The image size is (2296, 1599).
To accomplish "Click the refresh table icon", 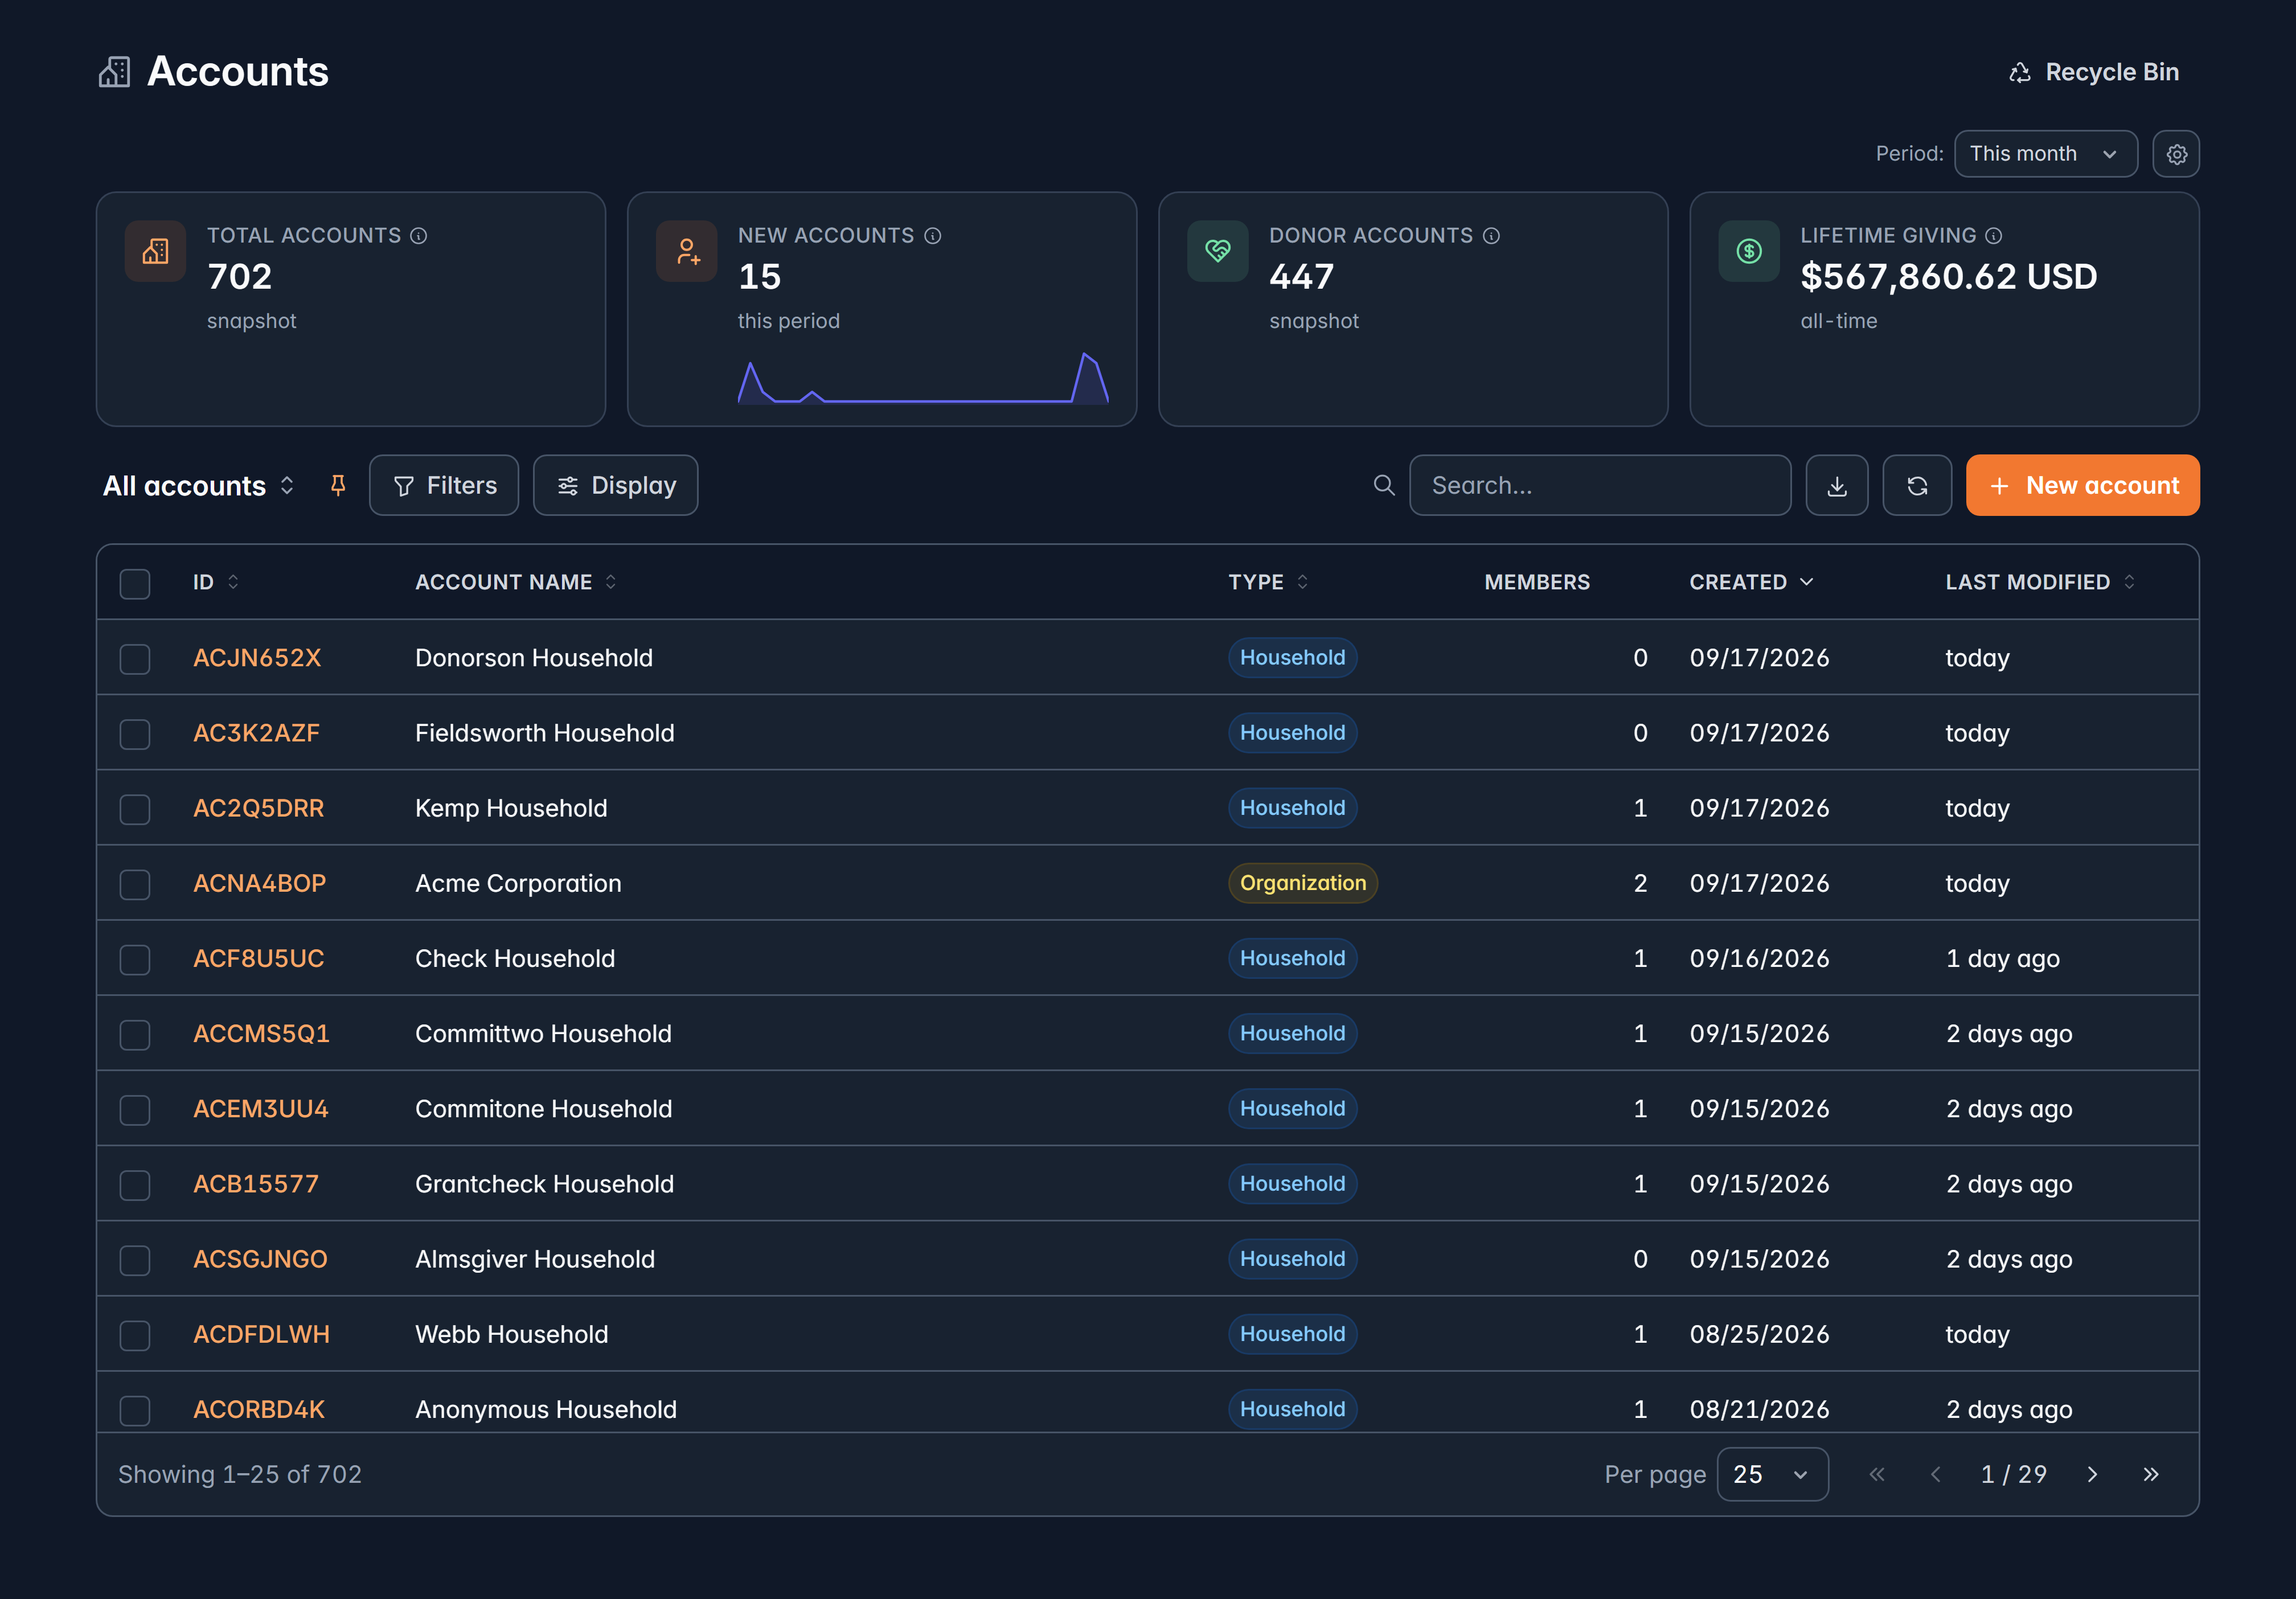I will point(1917,486).
